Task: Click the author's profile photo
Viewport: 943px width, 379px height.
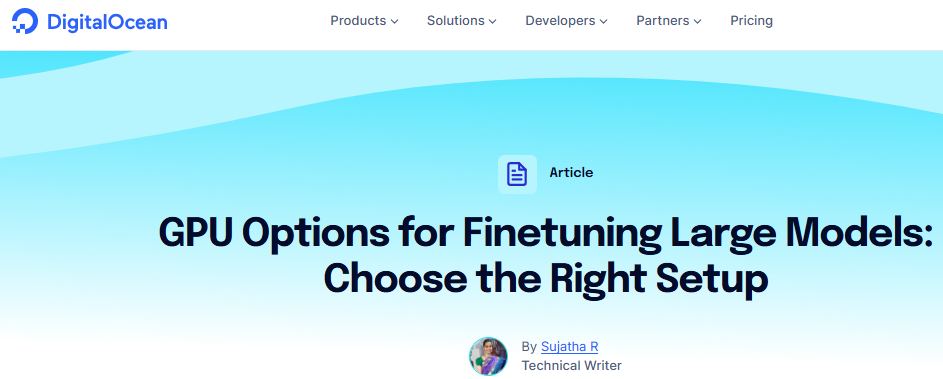Action: (488, 356)
